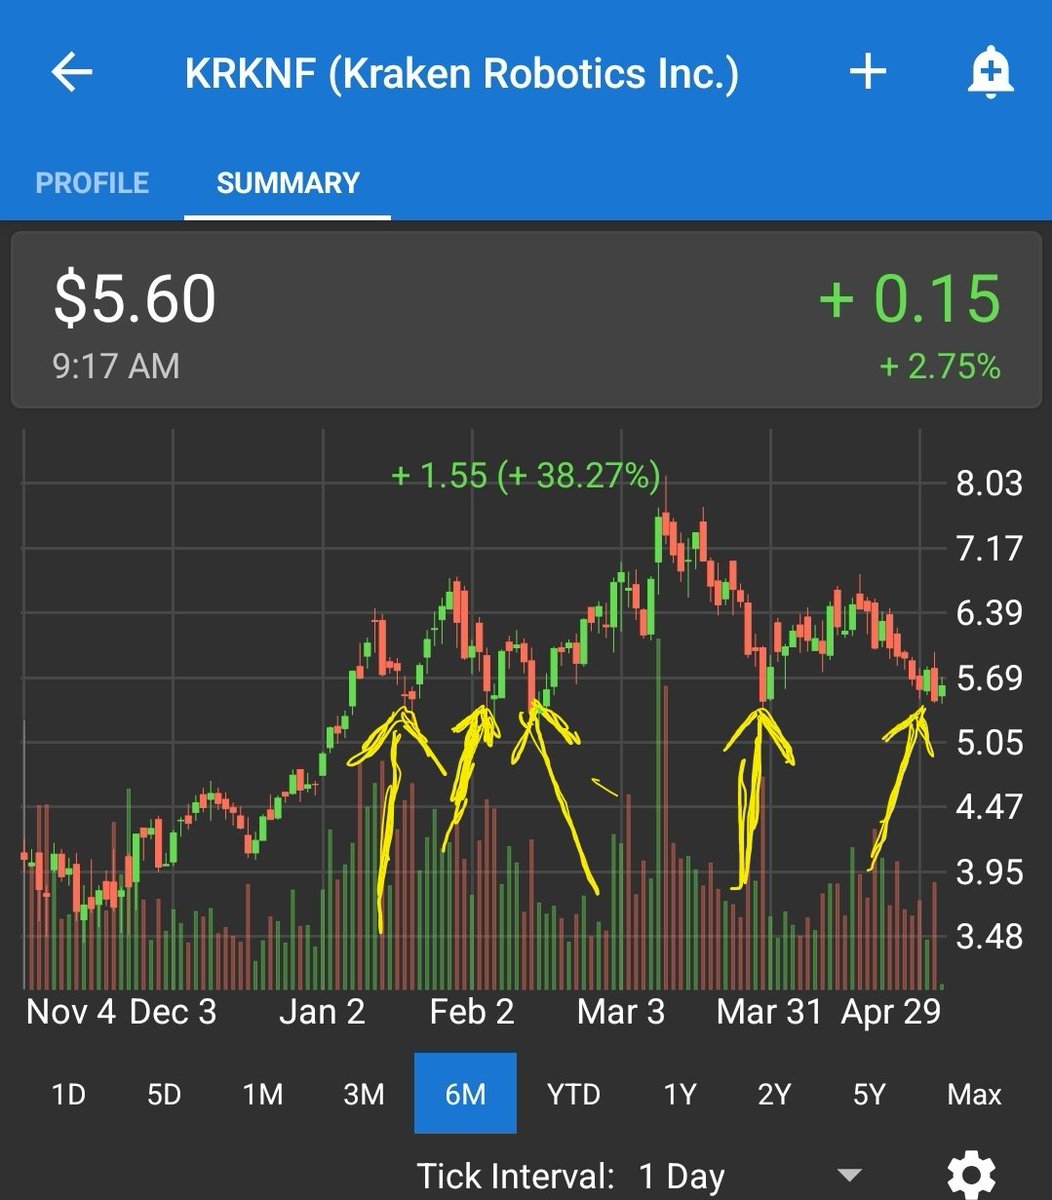1052x1200 pixels.
Task: Set chart range to 5D
Action: point(164,1094)
